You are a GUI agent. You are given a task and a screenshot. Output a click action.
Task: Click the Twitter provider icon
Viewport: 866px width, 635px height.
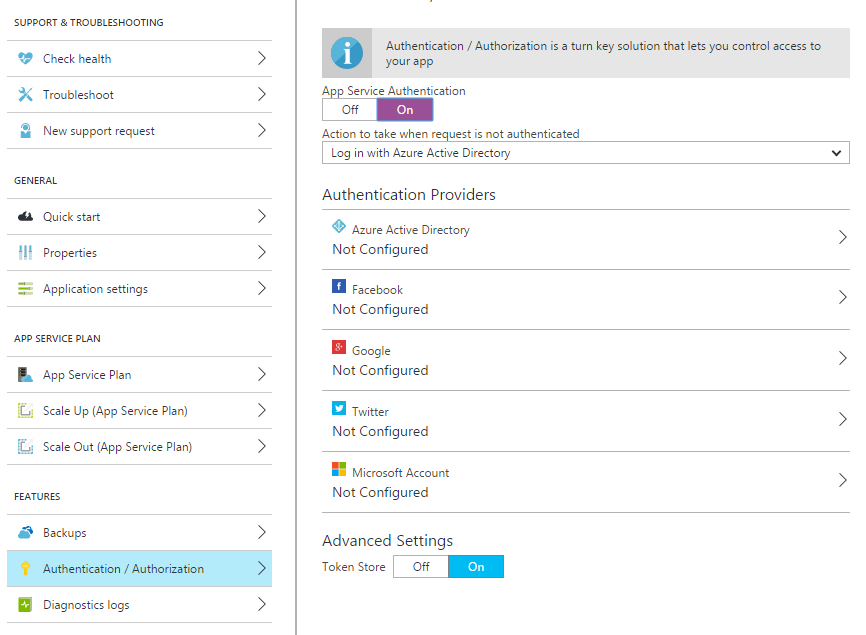[x=339, y=409]
